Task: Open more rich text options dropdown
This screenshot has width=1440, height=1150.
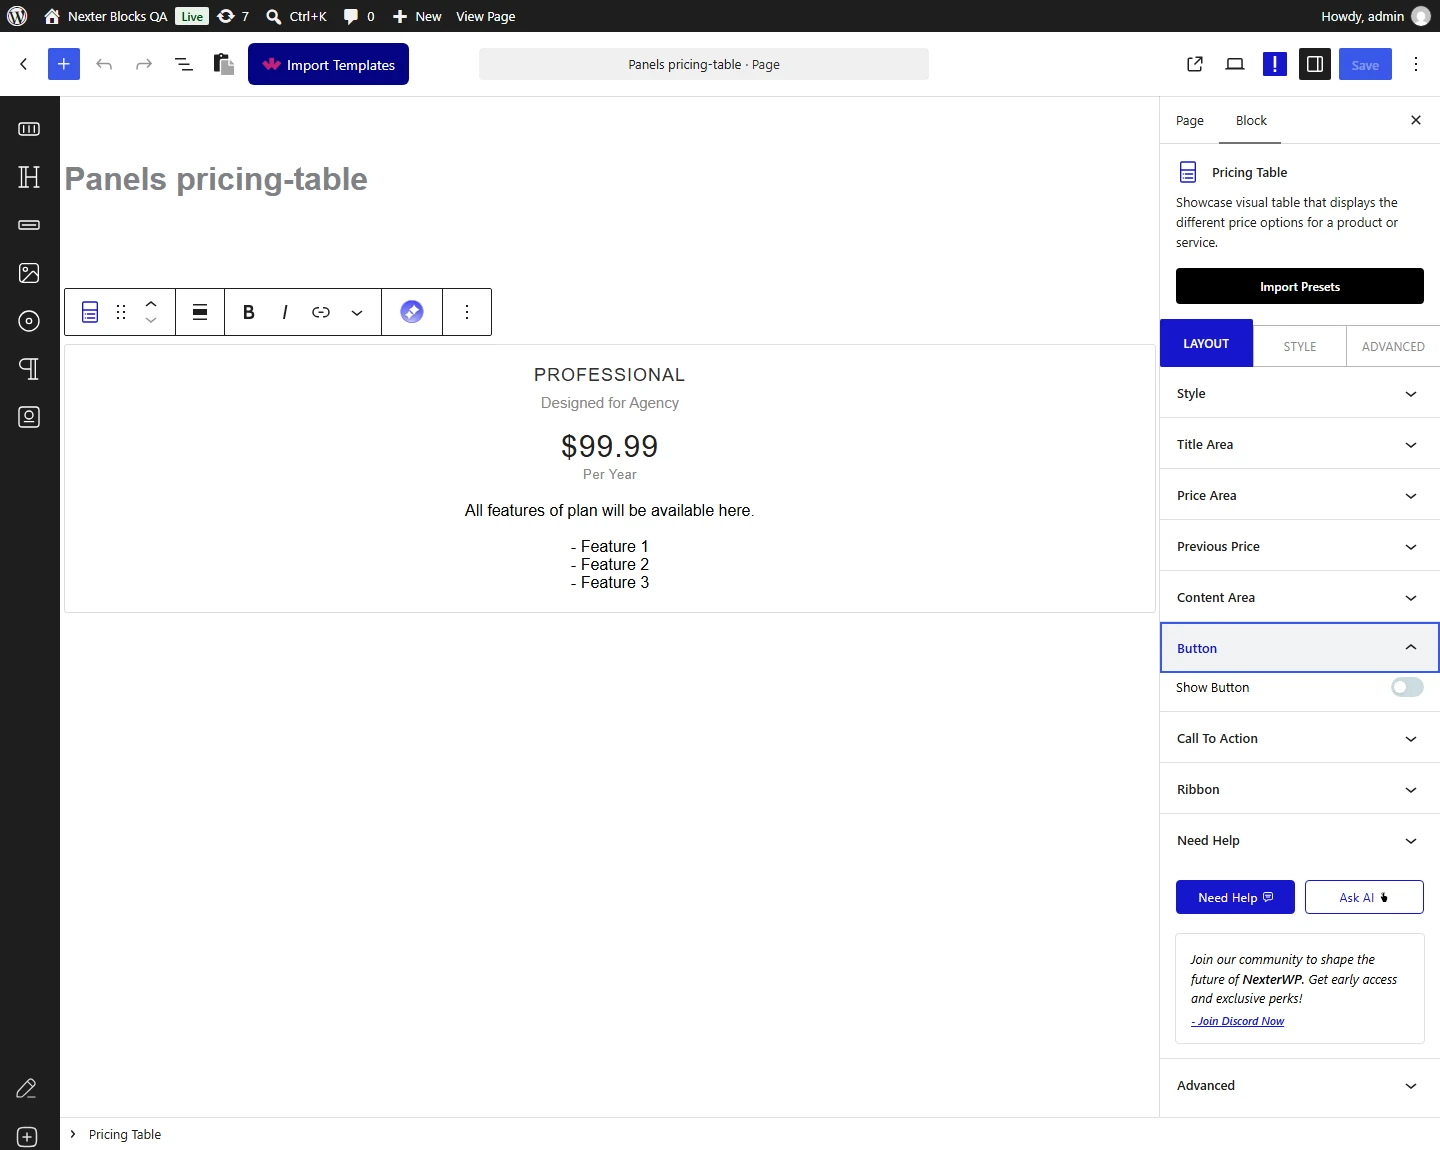Action: click(x=357, y=312)
